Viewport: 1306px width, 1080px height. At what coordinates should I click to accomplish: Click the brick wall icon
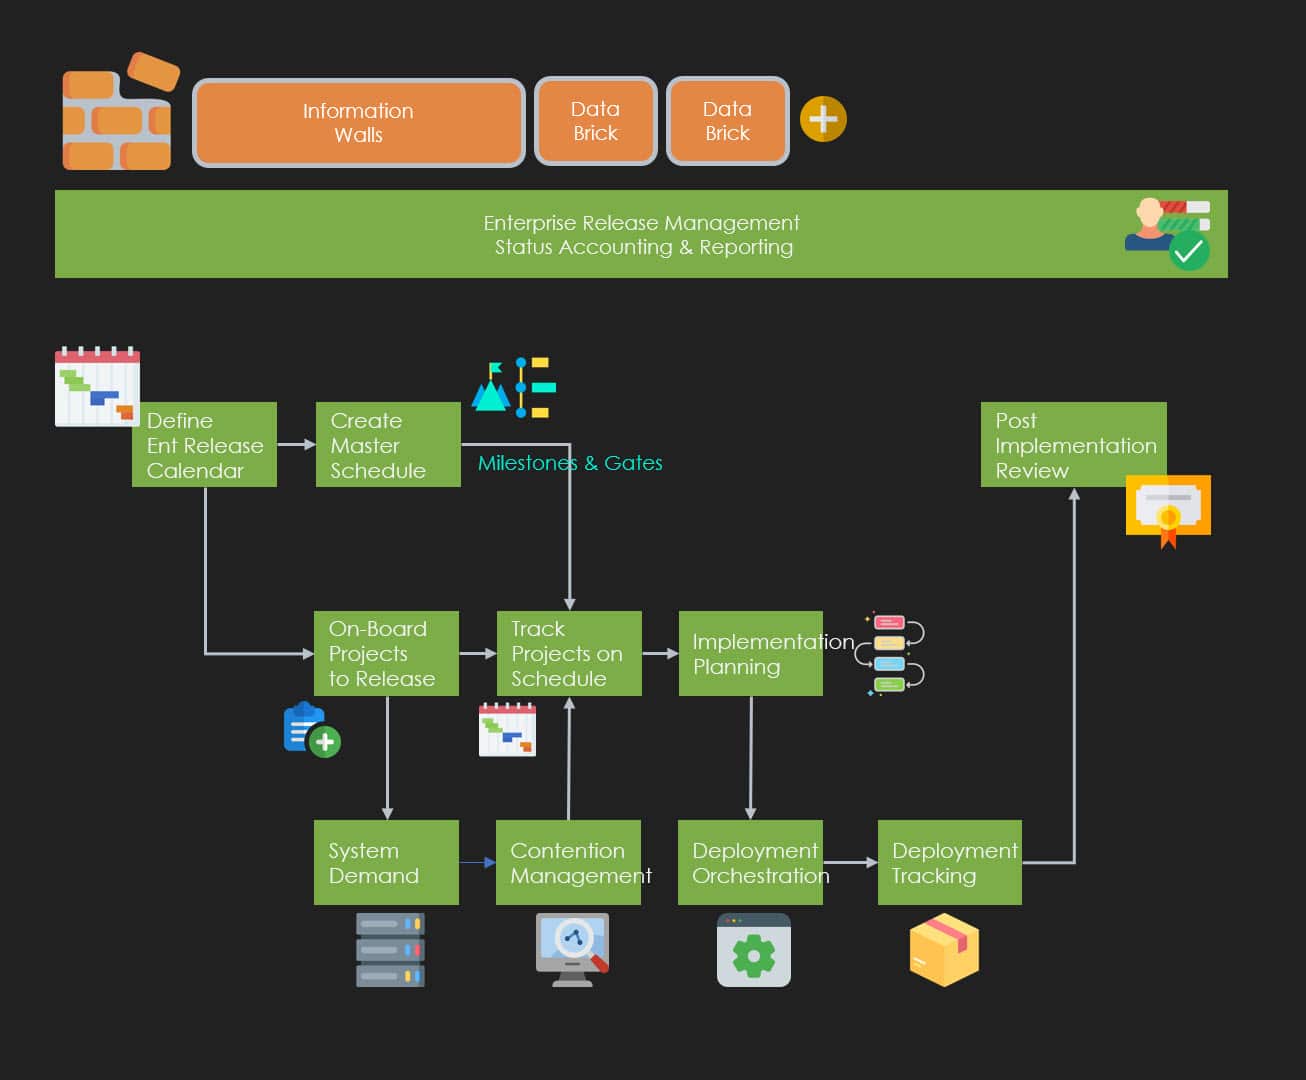click(120, 111)
